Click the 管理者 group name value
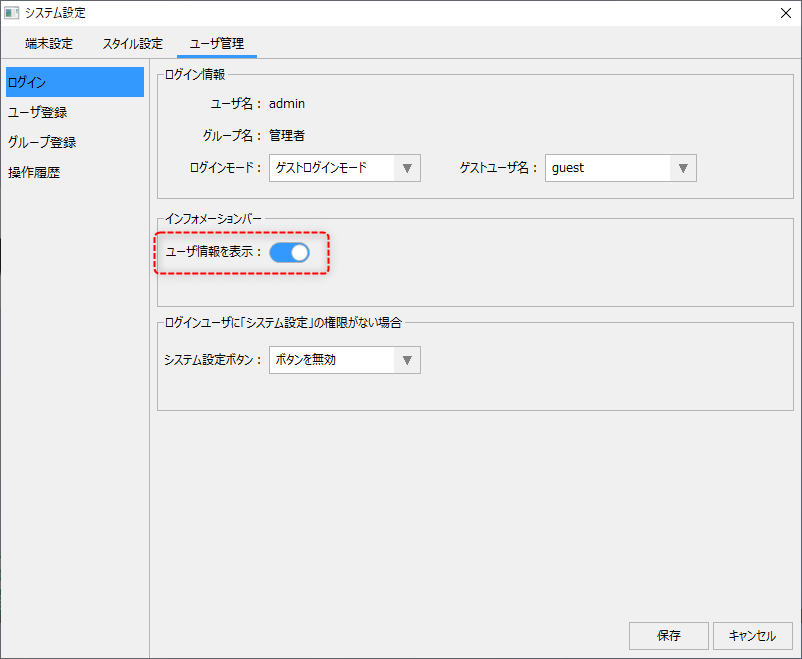802x659 pixels. 287,135
